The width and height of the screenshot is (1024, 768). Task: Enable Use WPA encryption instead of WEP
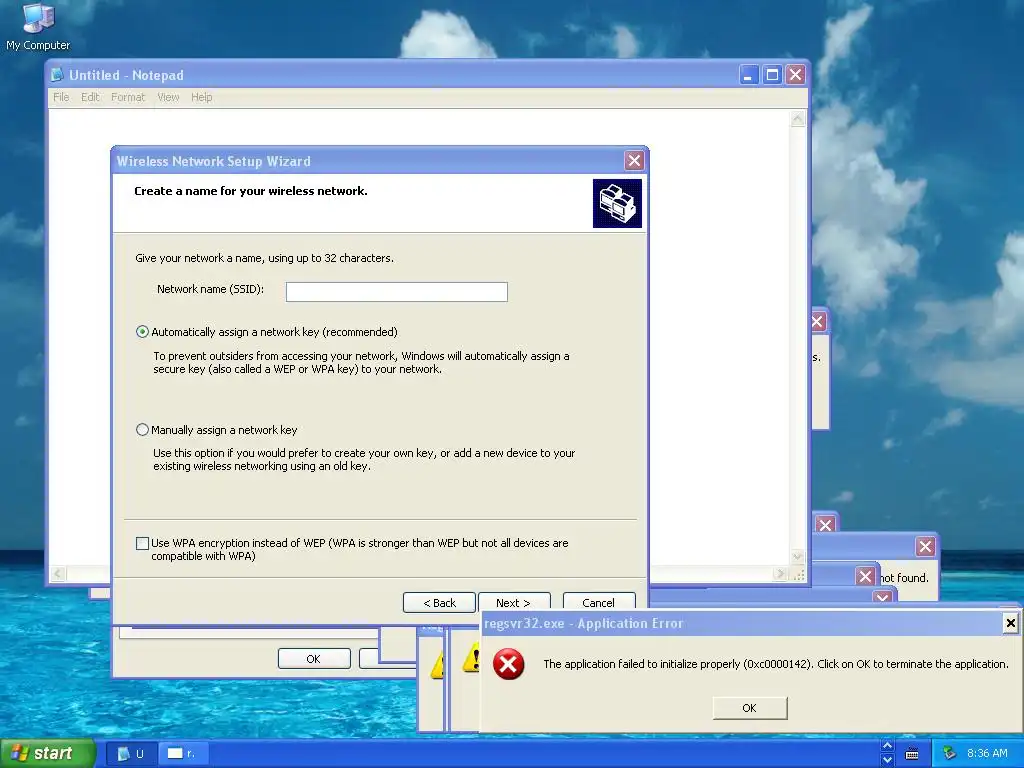coord(142,543)
